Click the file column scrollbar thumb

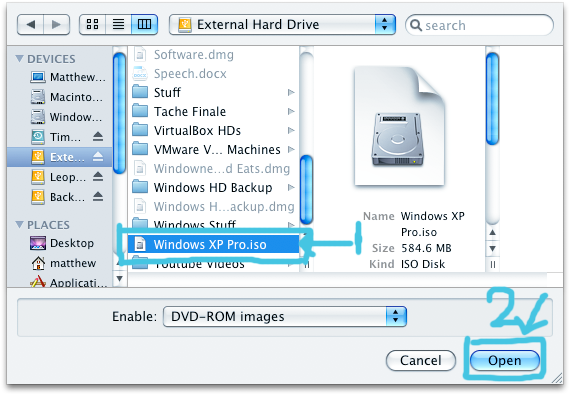coord(306,190)
